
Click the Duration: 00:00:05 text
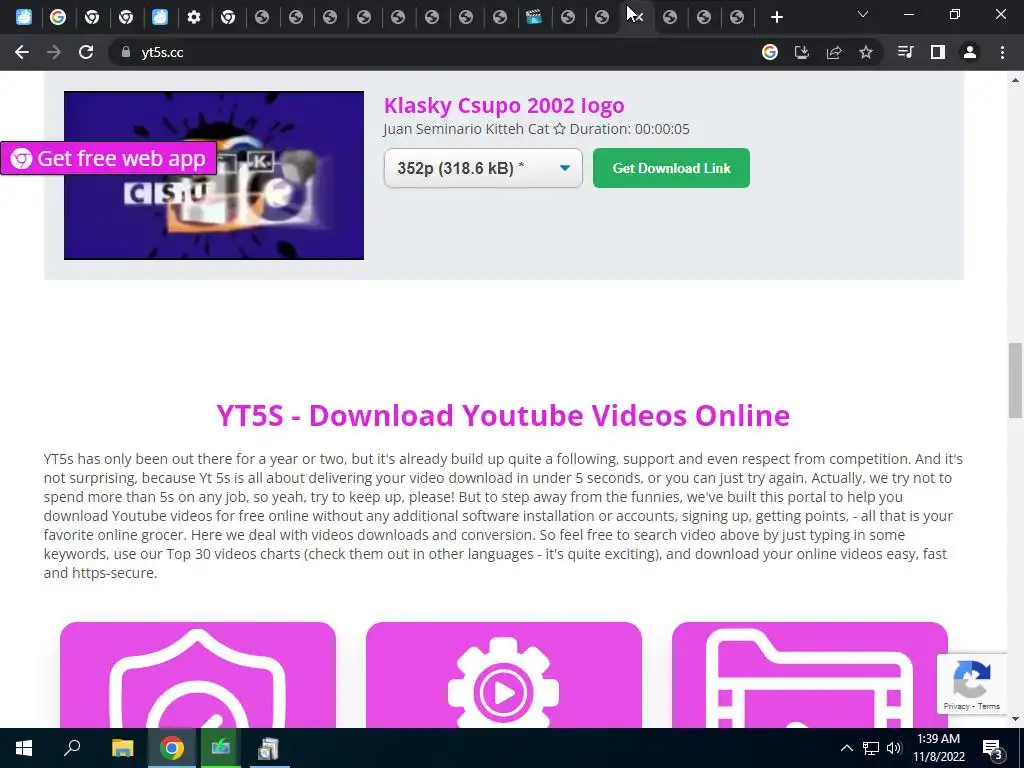click(630, 129)
